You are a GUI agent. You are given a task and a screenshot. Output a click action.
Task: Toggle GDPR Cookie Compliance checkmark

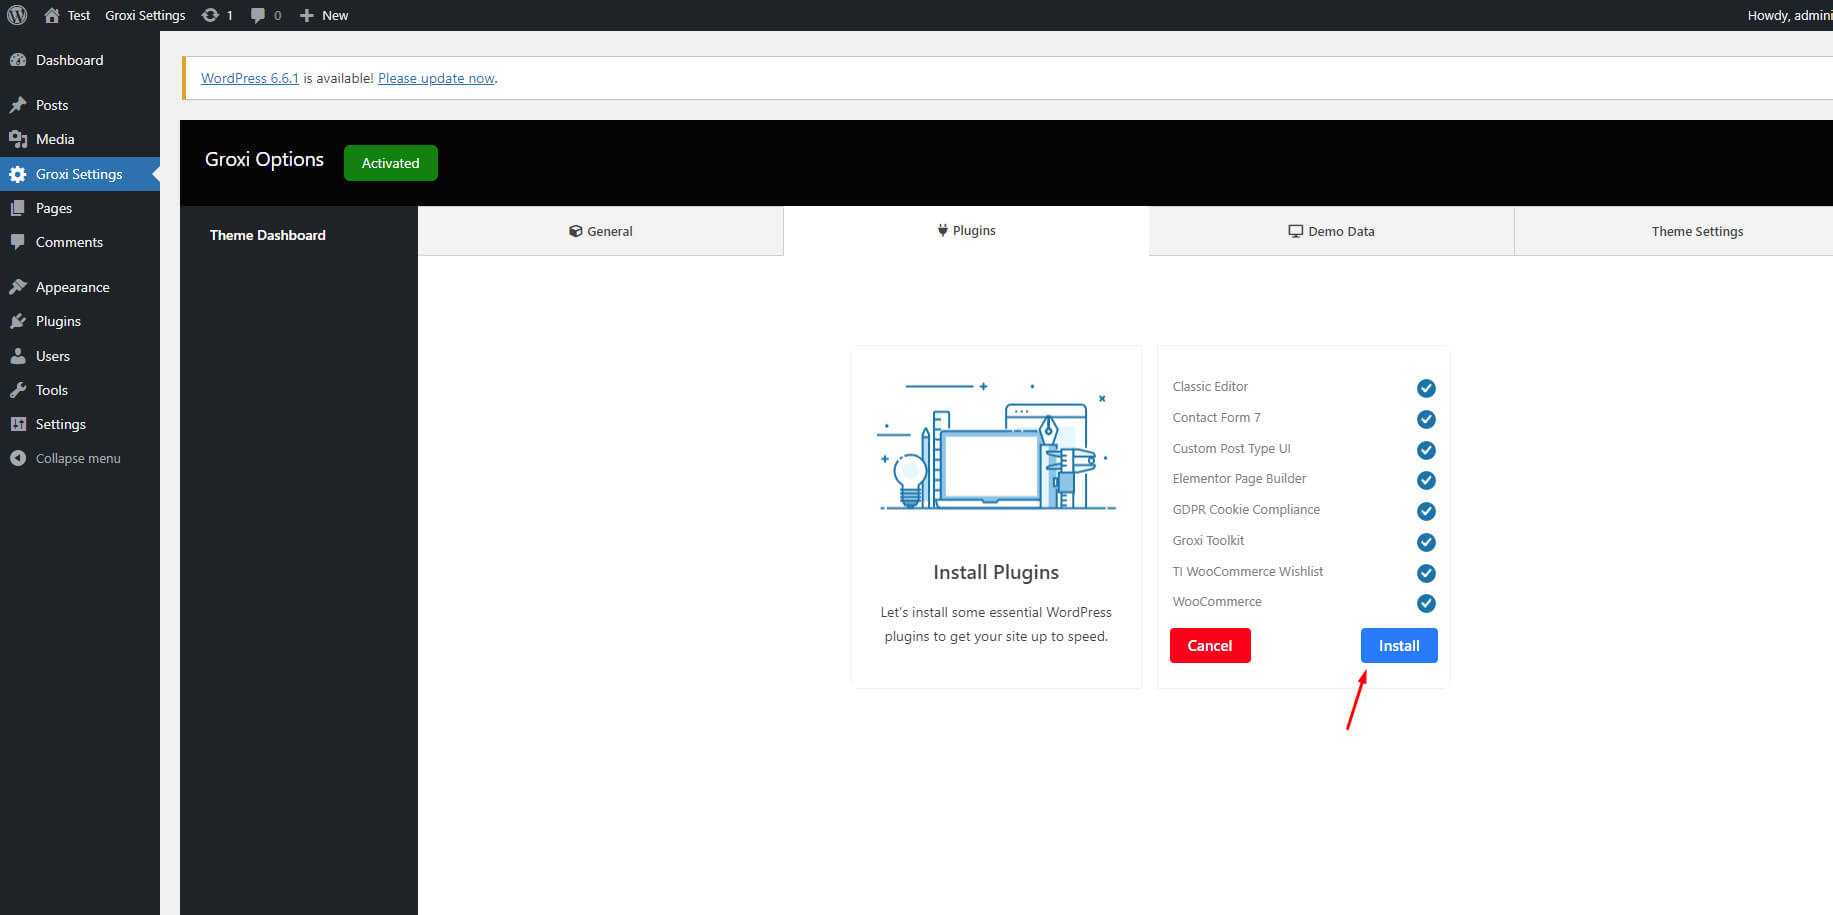pyautogui.click(x=1426, y=511)
